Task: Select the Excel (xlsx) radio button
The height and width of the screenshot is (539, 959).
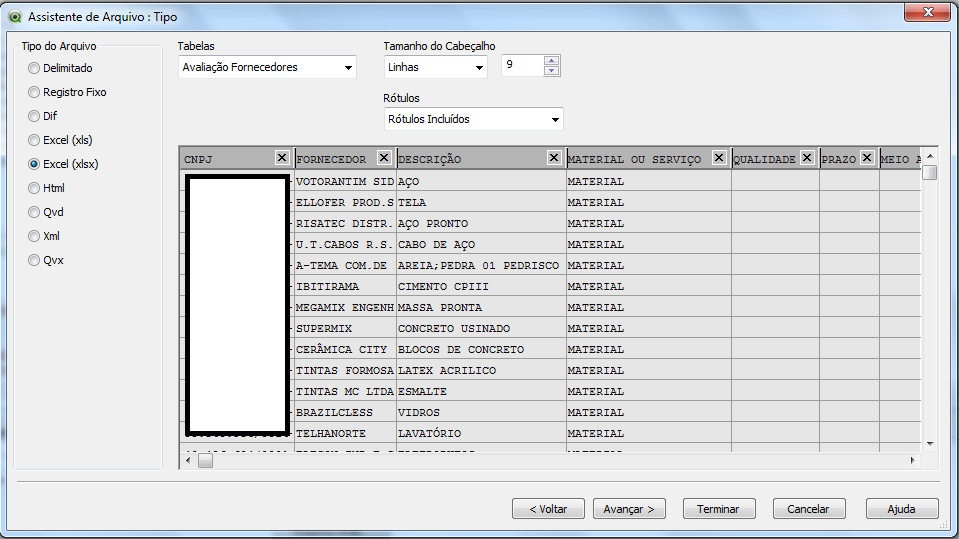Action: pyautogui.click(x=34, y=164)
